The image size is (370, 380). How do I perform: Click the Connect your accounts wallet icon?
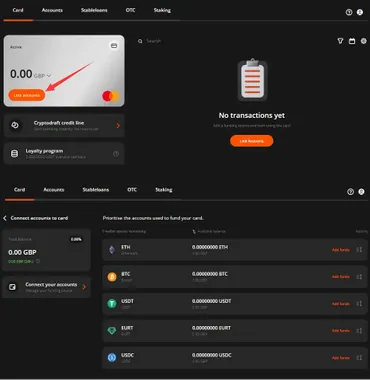12,287
